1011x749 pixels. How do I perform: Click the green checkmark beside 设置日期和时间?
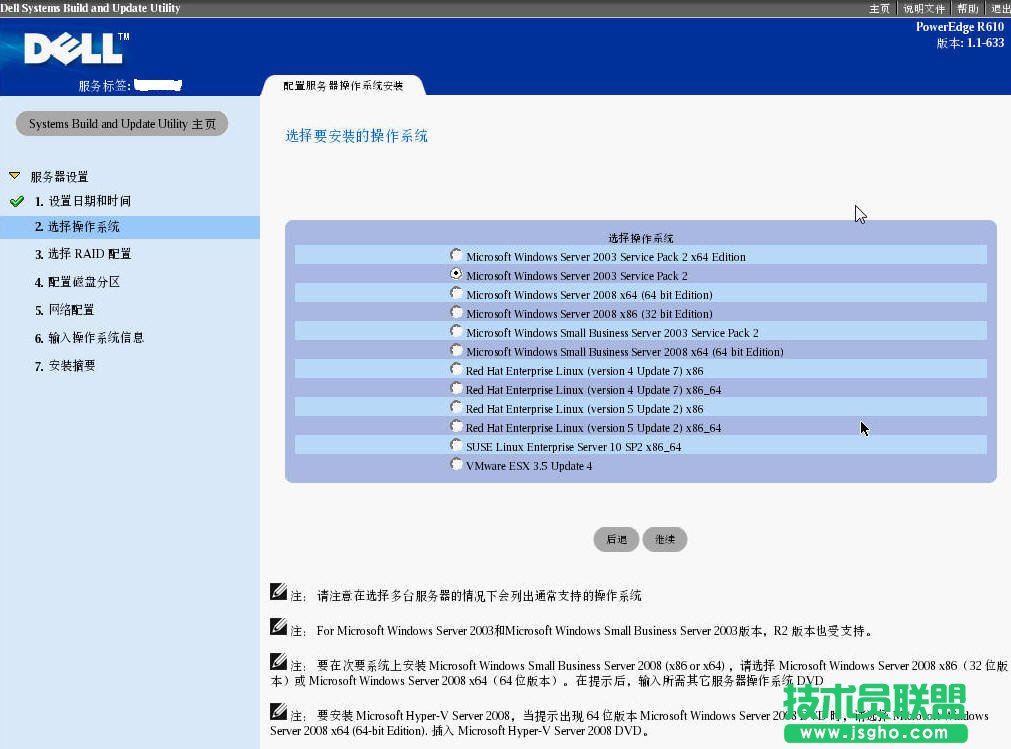click(14, 200)
